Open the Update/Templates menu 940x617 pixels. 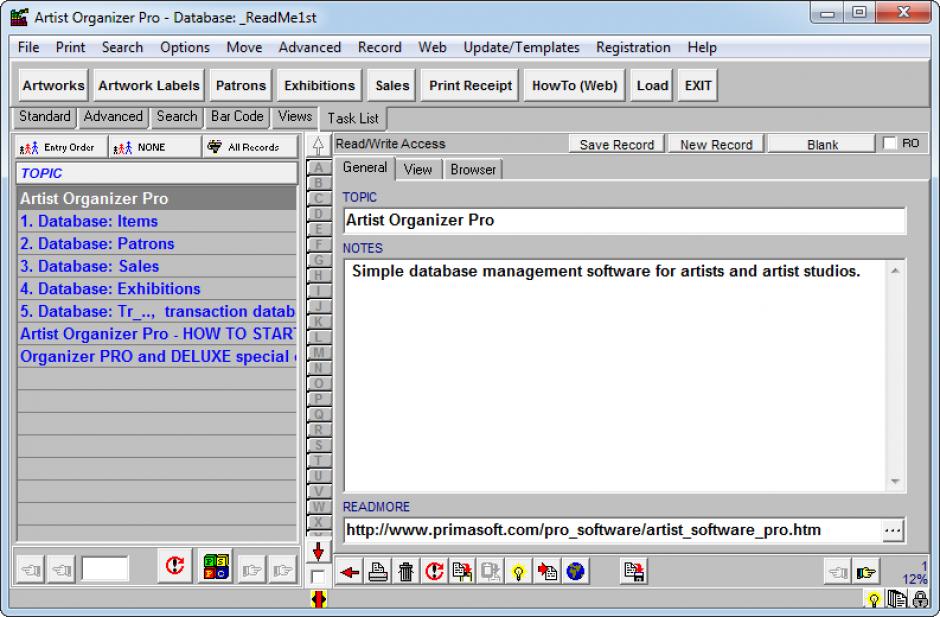click(521, 47)
